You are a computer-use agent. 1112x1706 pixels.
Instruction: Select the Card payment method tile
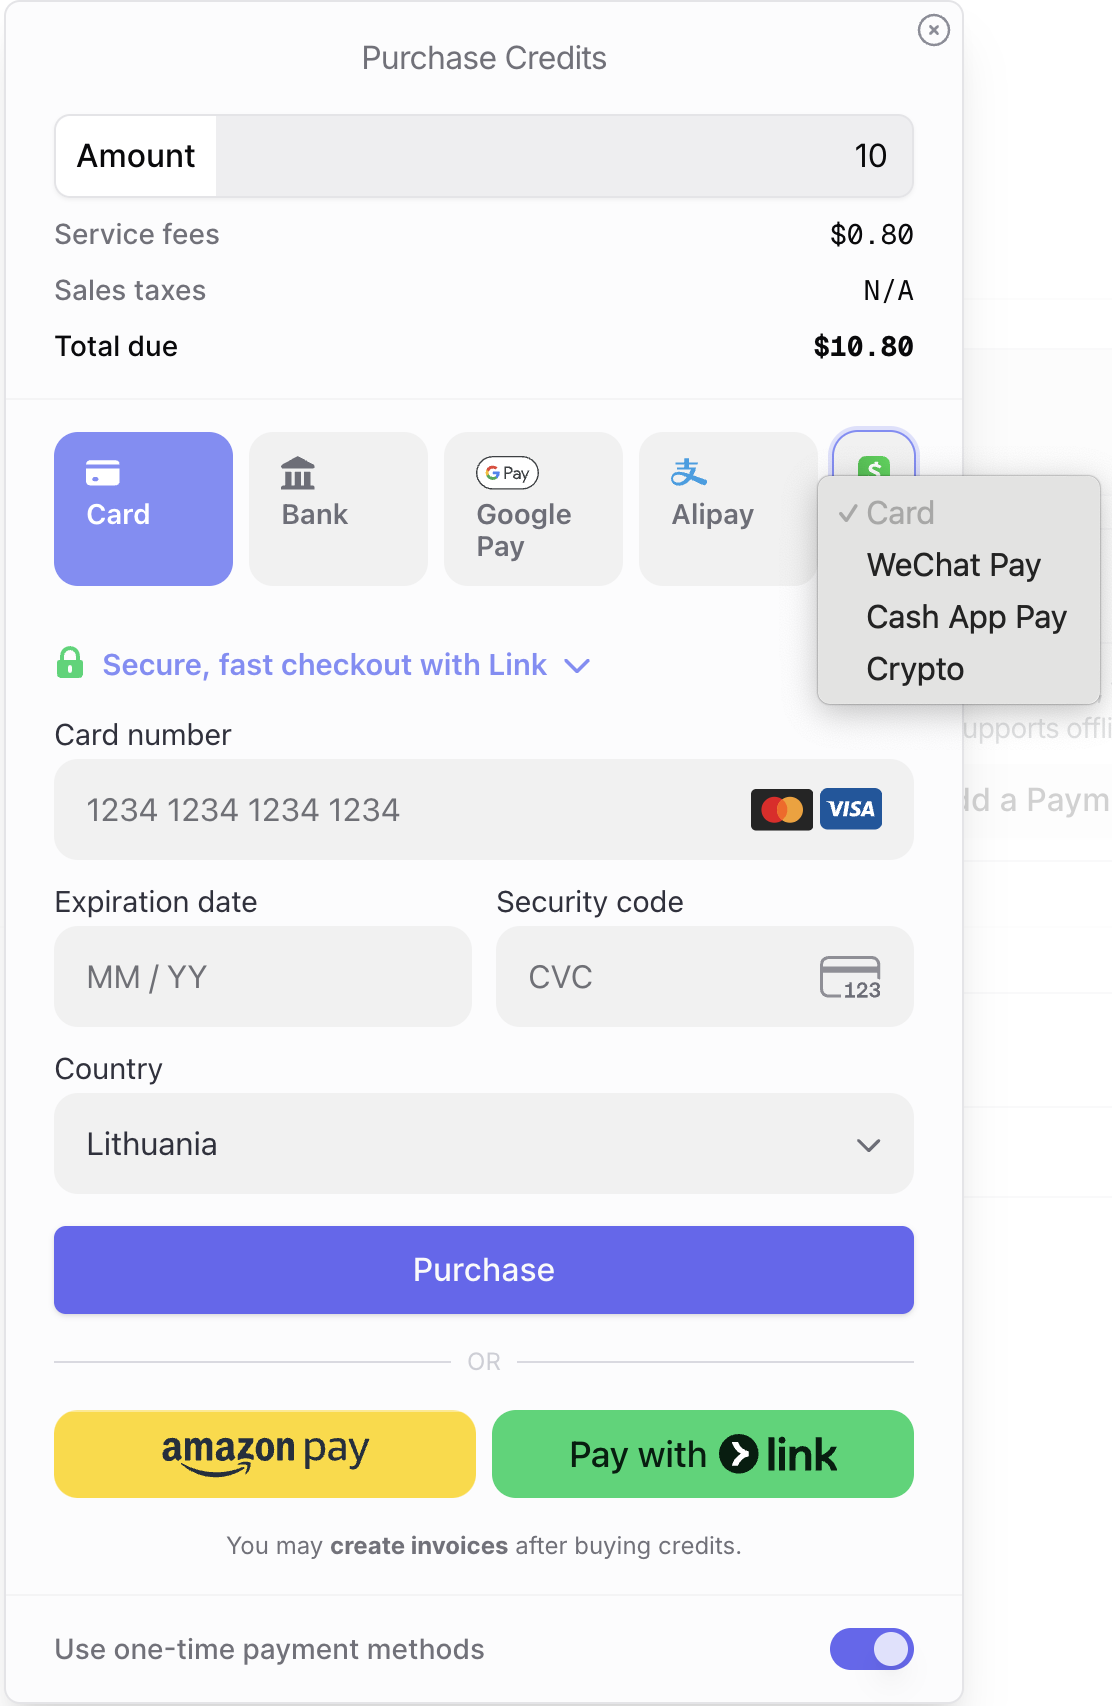(143, 509)
